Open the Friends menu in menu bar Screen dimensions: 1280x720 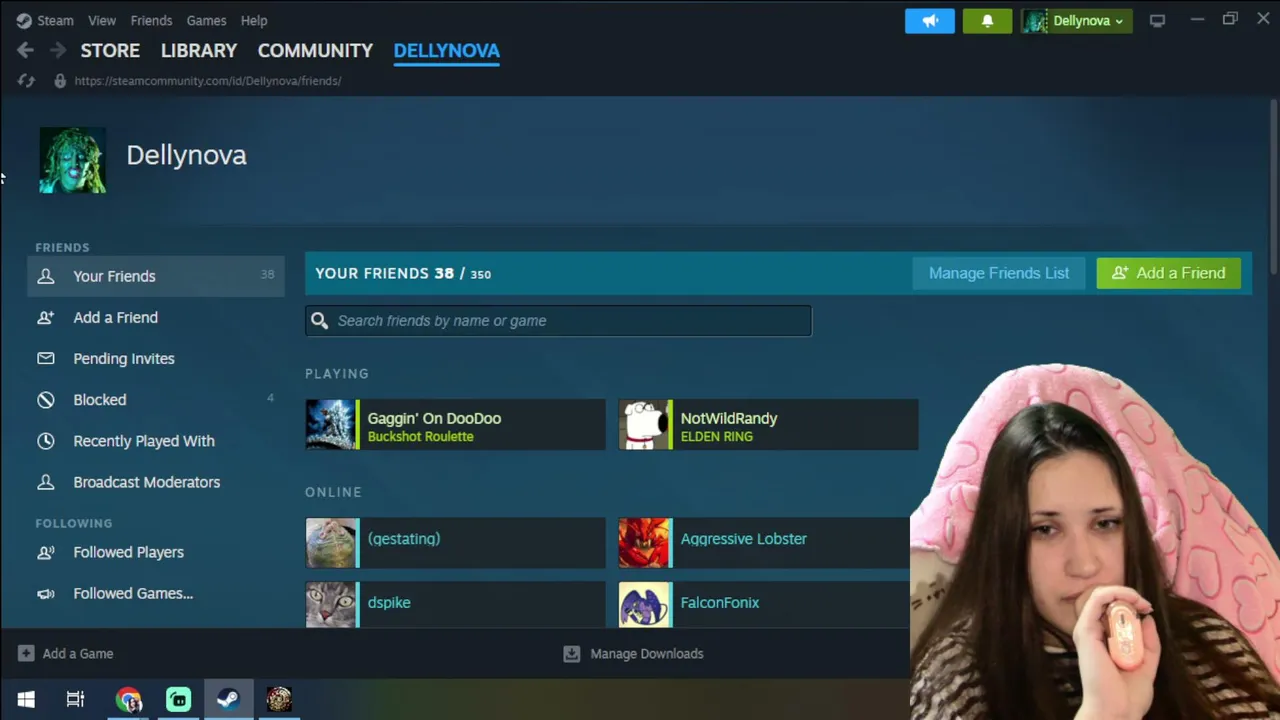click(x=151, y=20)
